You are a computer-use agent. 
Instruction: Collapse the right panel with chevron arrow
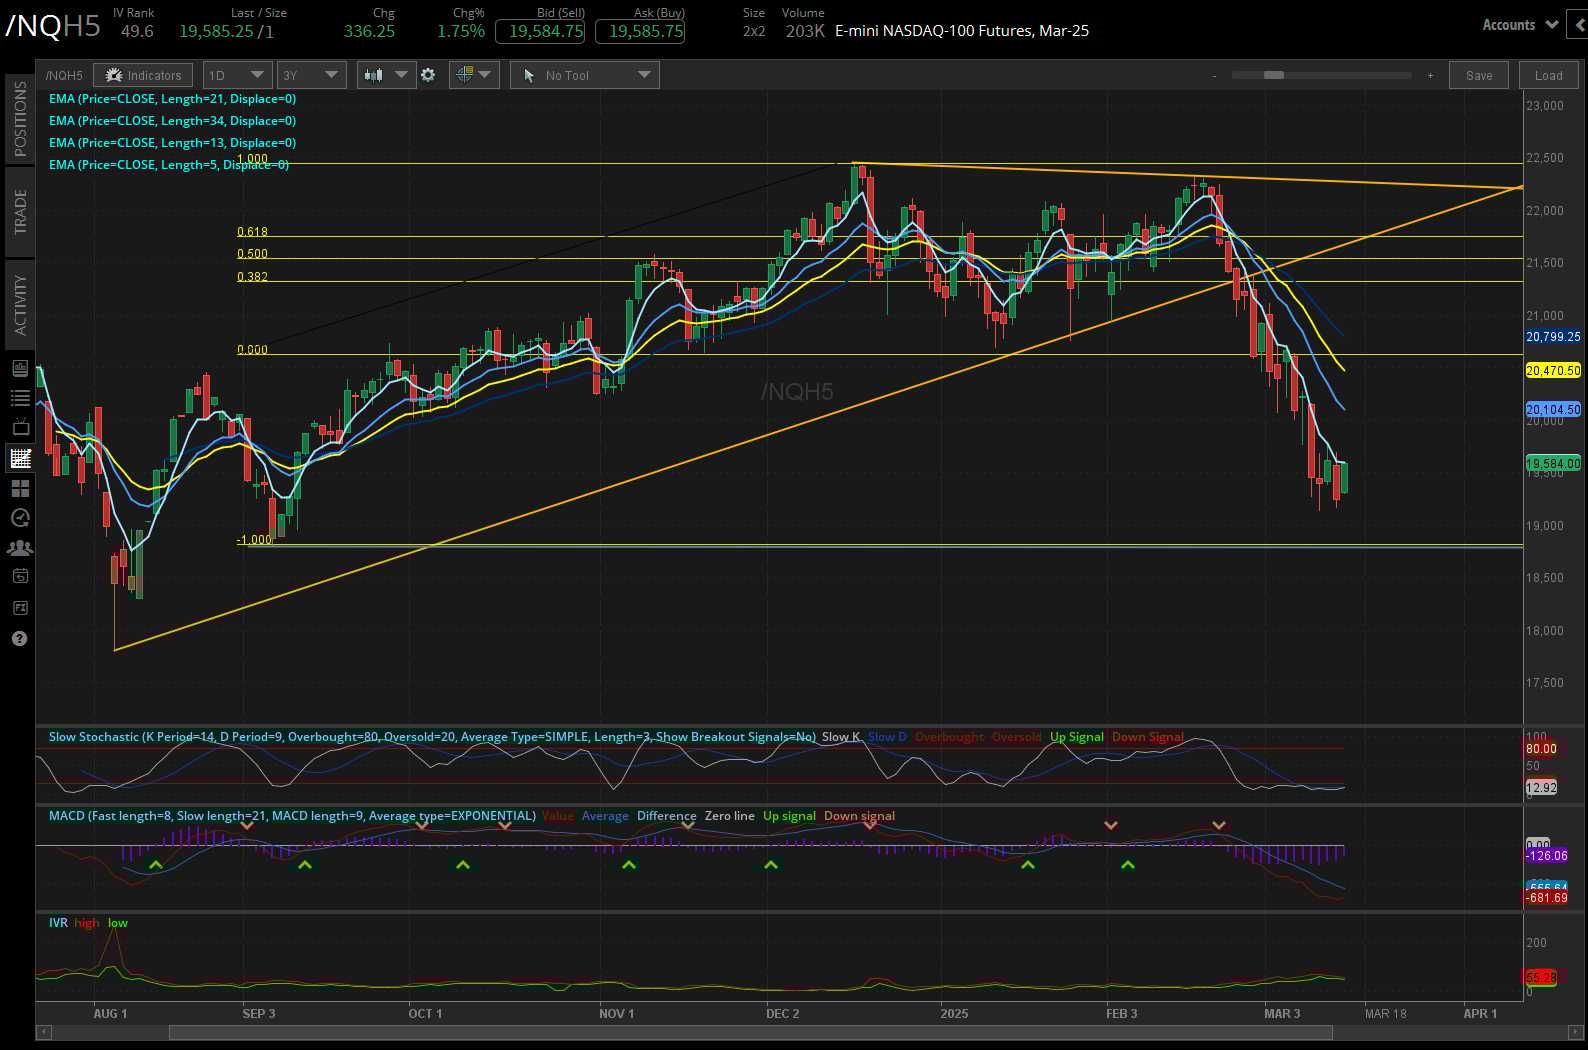point(1581,25)
